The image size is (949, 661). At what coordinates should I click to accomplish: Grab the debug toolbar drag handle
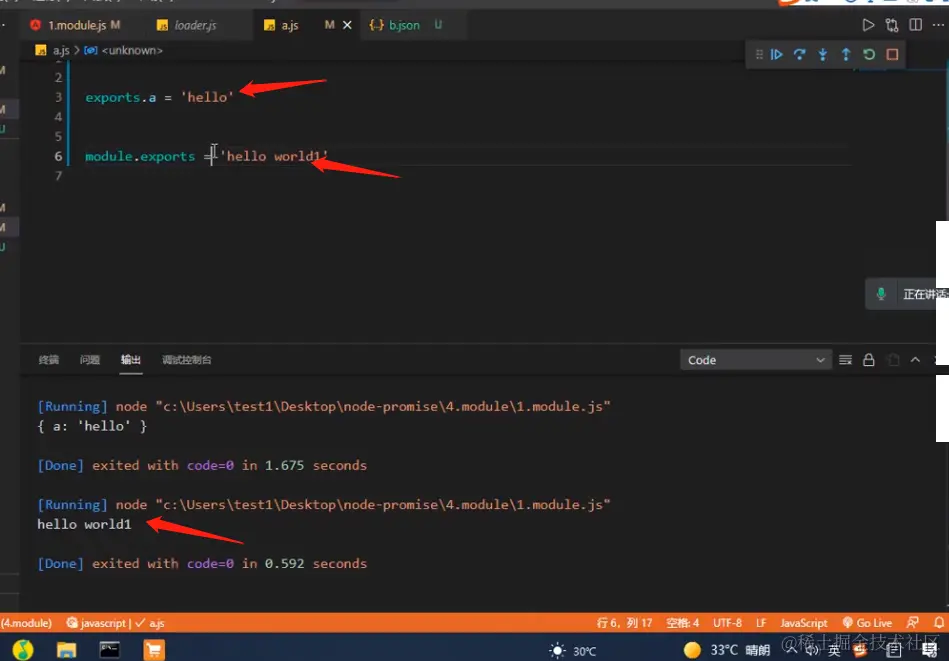click(759, 54)
